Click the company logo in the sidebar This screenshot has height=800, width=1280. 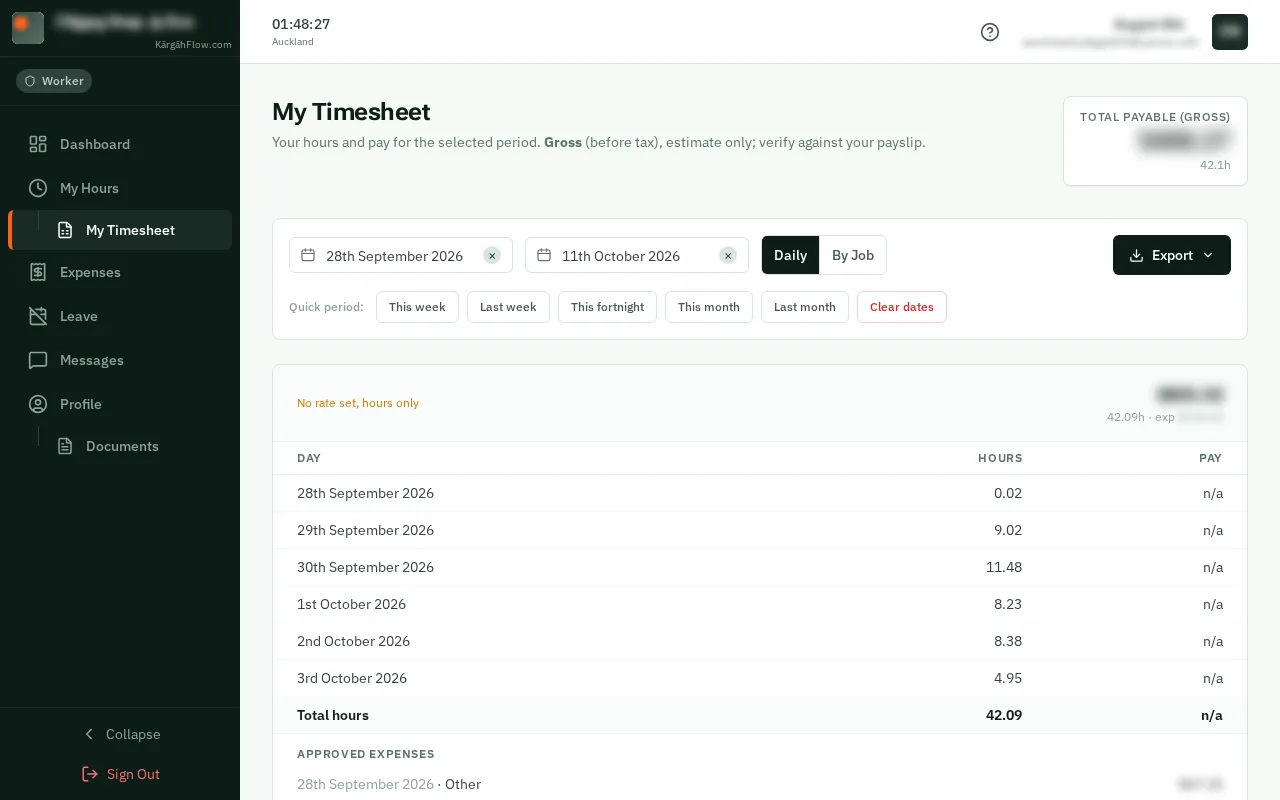pos(28,28)
